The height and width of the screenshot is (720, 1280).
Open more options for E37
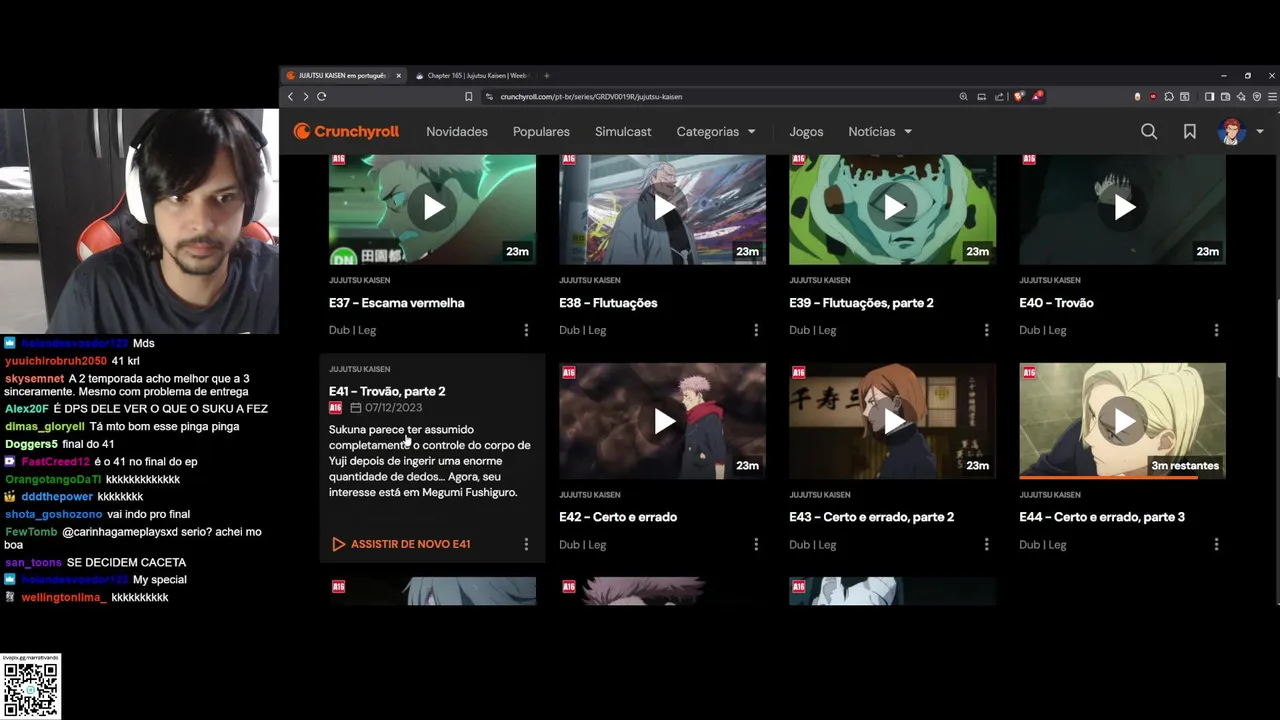coord(526,330)
